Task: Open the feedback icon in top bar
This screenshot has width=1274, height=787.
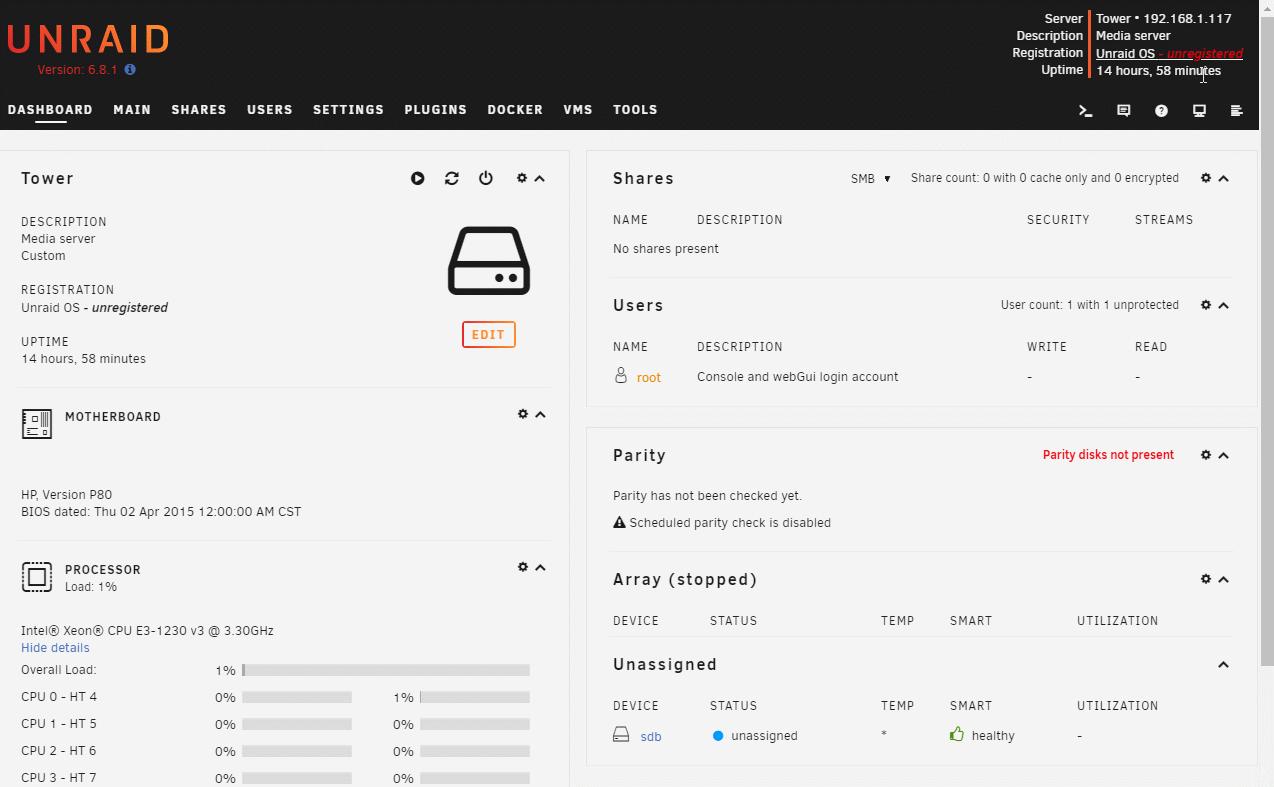Action: pyautogui.click(x=1123, y=111)
